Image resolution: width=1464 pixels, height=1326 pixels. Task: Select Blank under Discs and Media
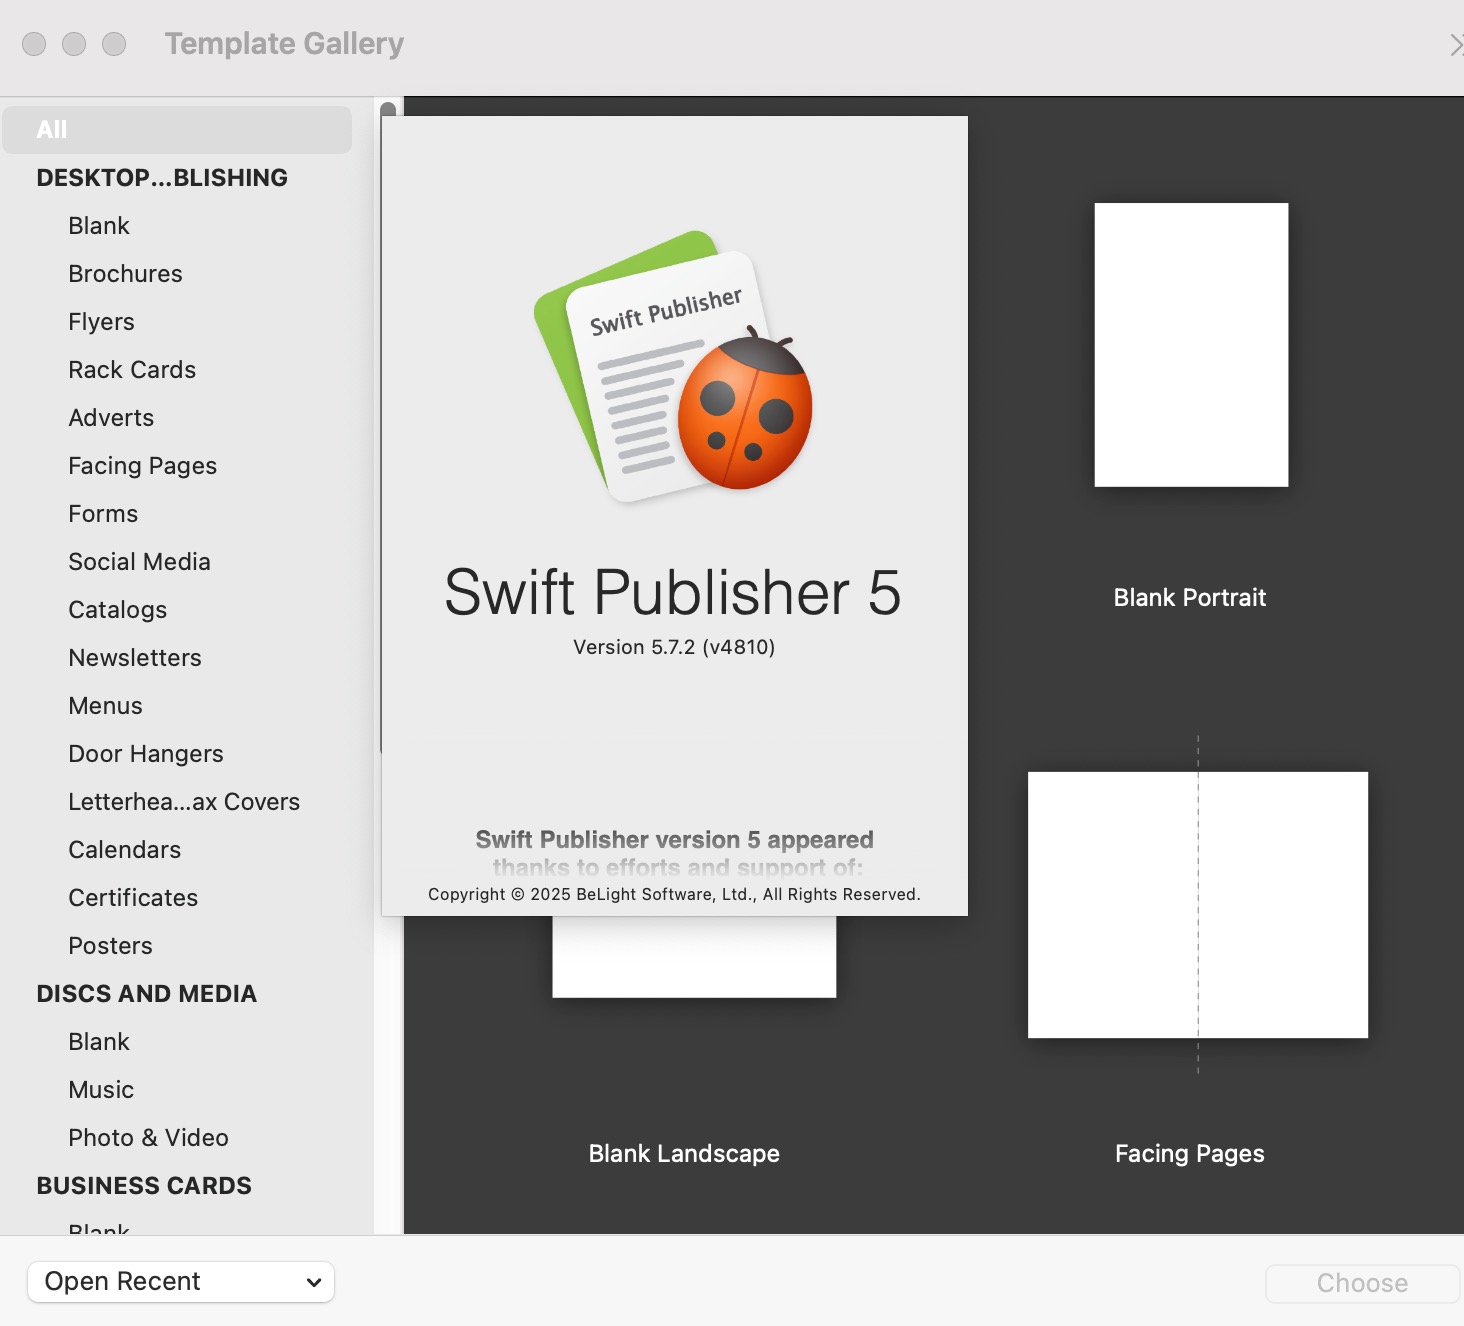tap(99, 1042)
